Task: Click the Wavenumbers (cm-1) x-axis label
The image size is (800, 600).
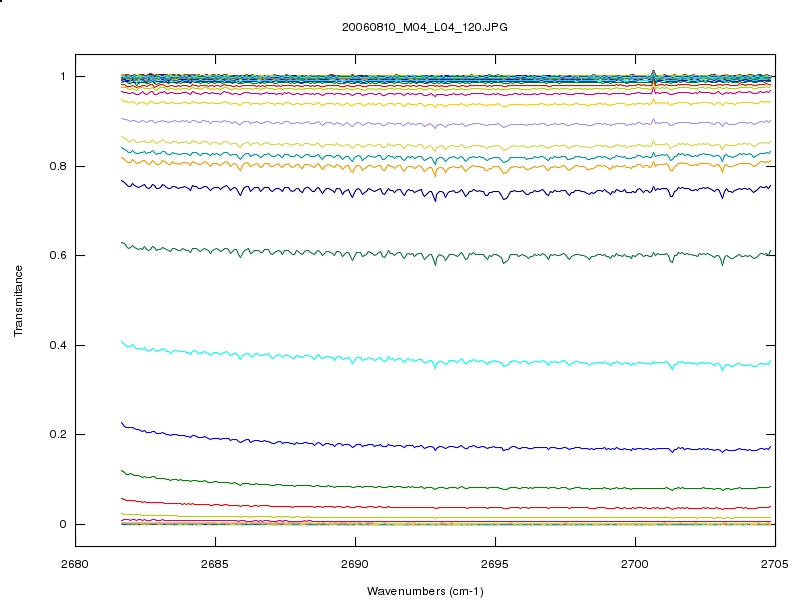Action: [425, 591]
